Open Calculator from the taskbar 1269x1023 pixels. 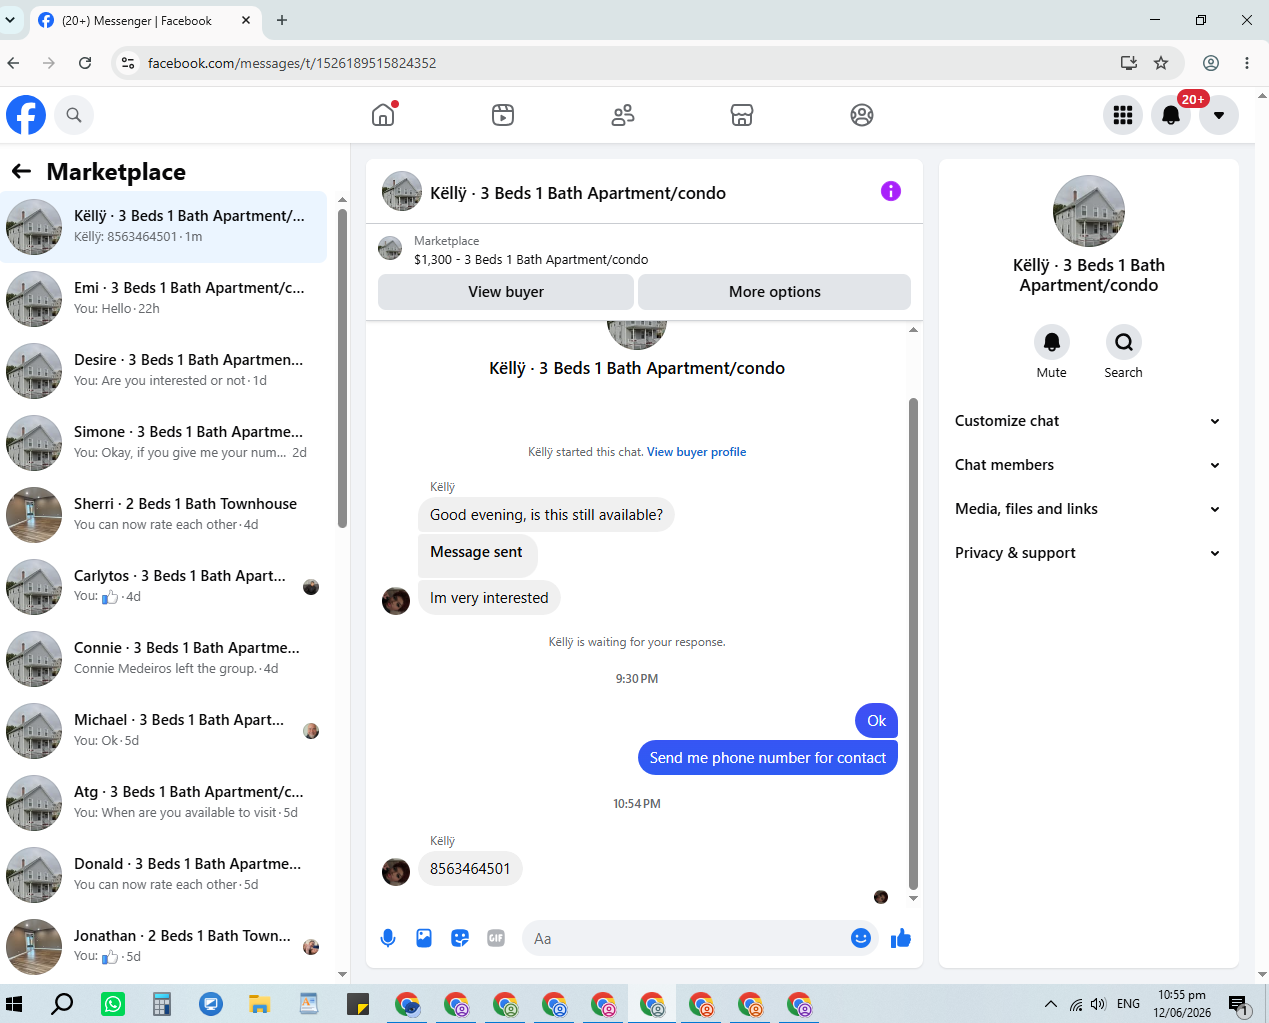click(x=162, y=1004)
